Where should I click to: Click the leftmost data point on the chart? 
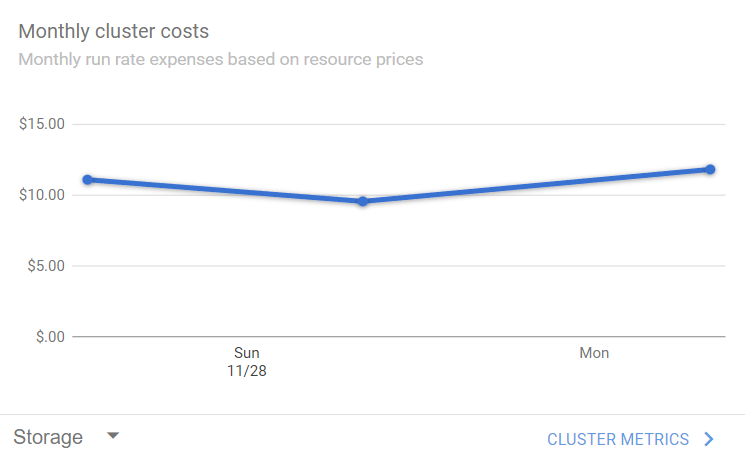88,180
